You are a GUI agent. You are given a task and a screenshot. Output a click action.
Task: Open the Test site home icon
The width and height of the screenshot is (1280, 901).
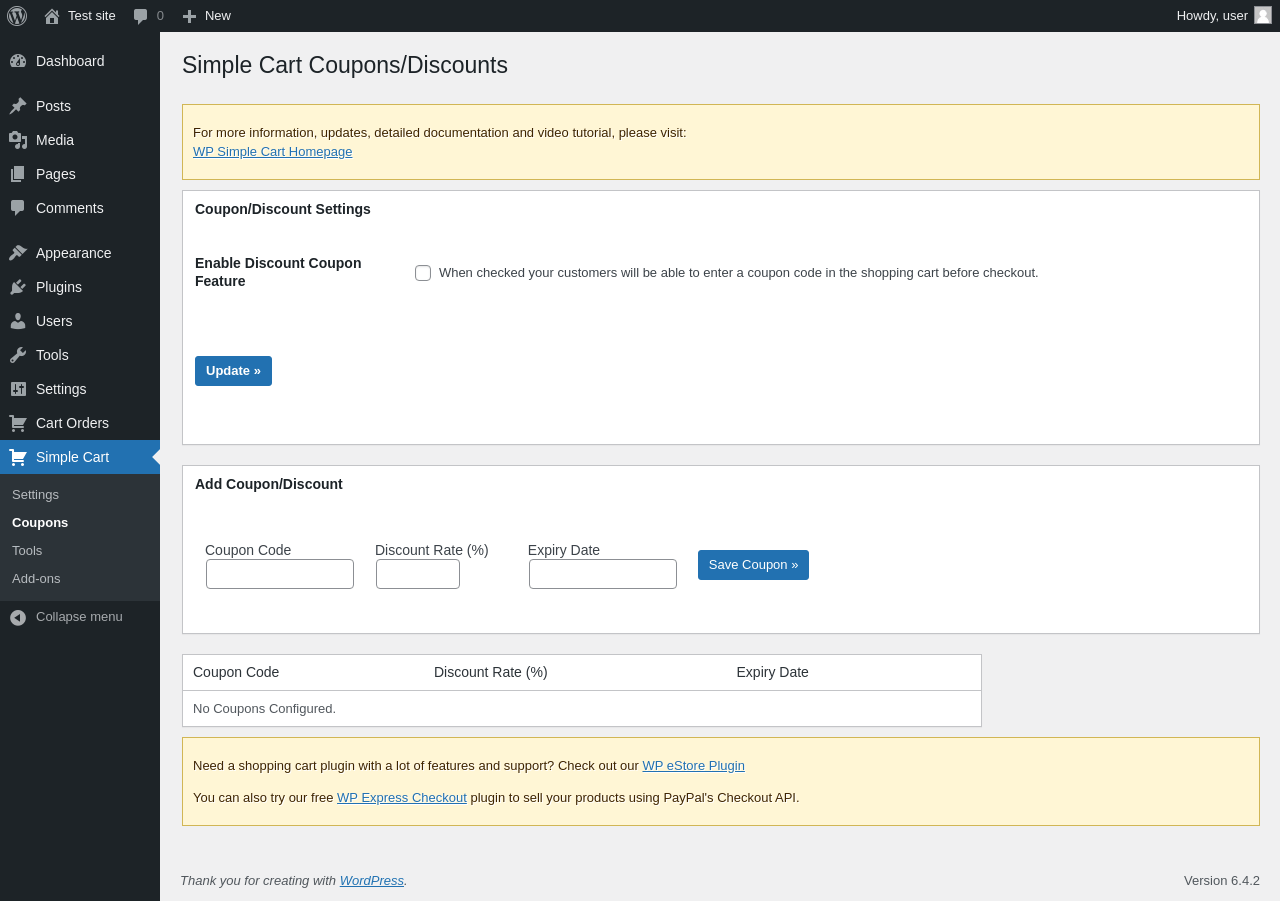pyautogui.click(x=52, y=16)
